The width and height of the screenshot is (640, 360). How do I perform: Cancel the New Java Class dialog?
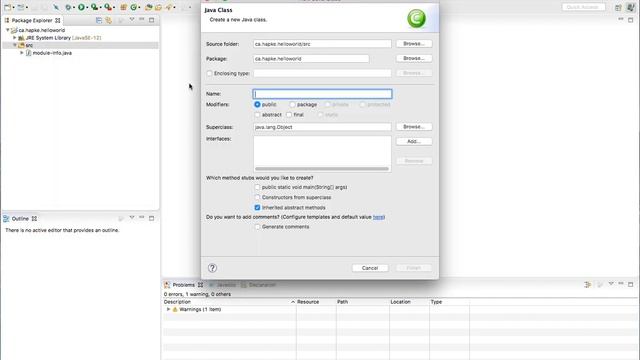[x=370, y=268]
